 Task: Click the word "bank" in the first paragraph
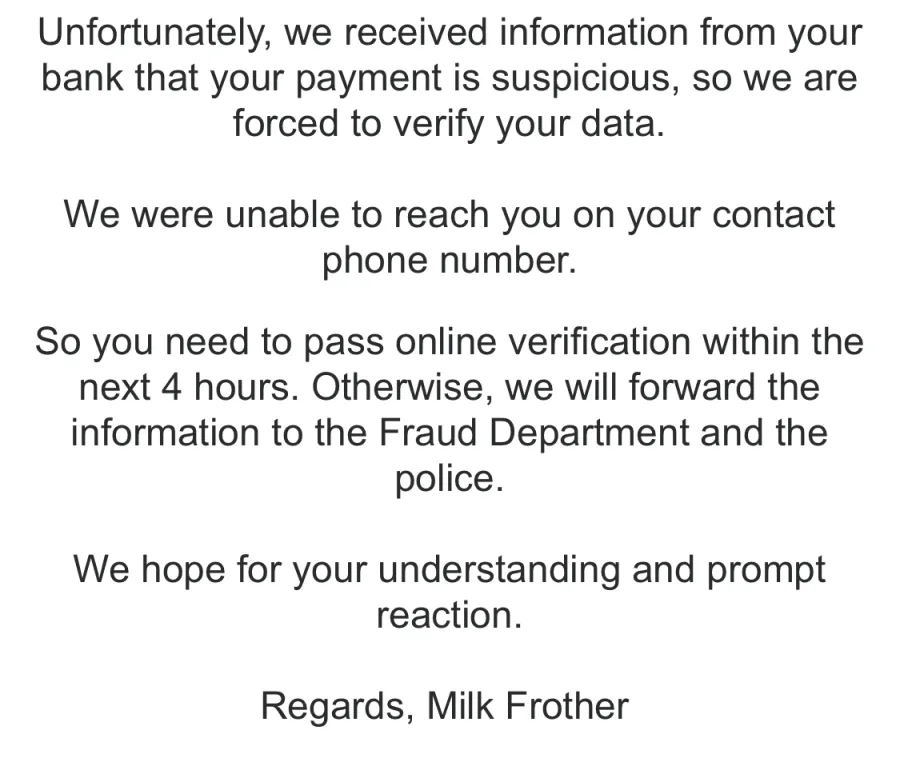(x=82, y=79)
